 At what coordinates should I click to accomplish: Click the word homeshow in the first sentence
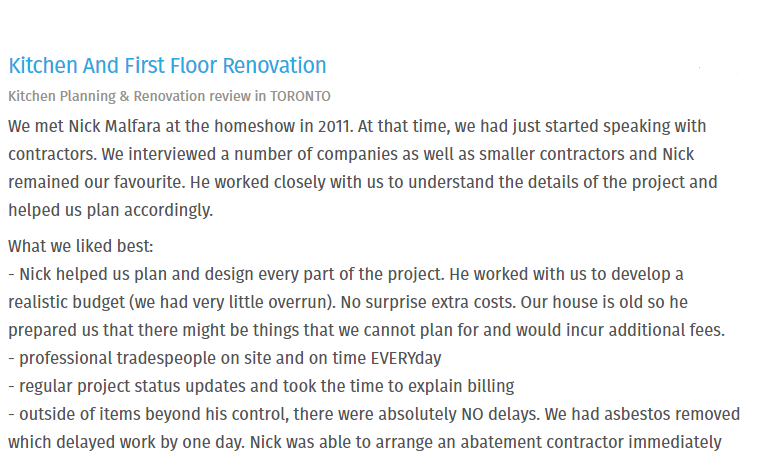262,127
